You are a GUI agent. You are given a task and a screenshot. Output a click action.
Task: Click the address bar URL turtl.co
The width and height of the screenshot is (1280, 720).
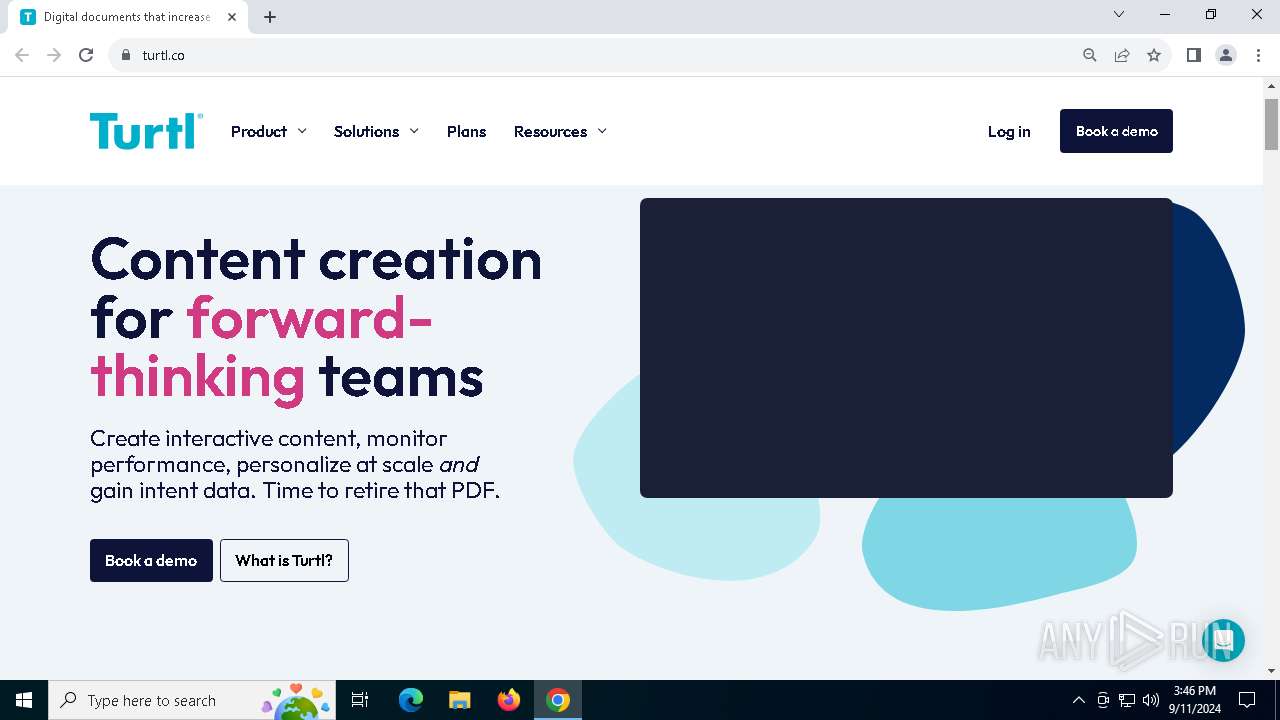point(163,55)
